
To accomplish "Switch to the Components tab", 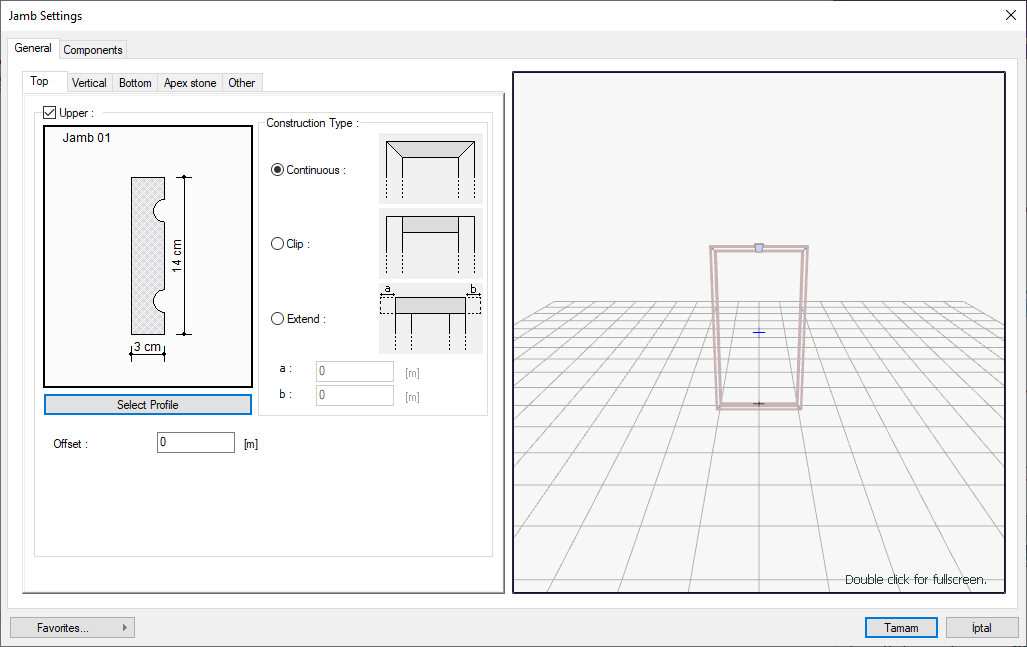I will pyautogui.click(x=93, y=50).
